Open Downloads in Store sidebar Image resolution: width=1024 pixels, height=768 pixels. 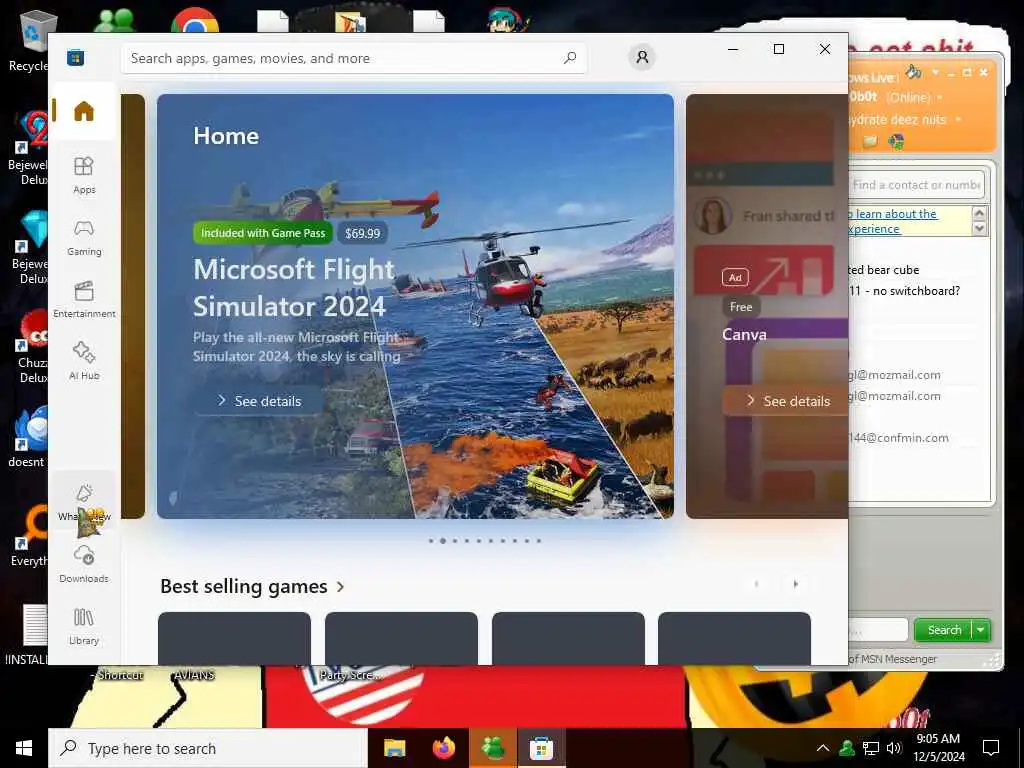tap(84, 564)
